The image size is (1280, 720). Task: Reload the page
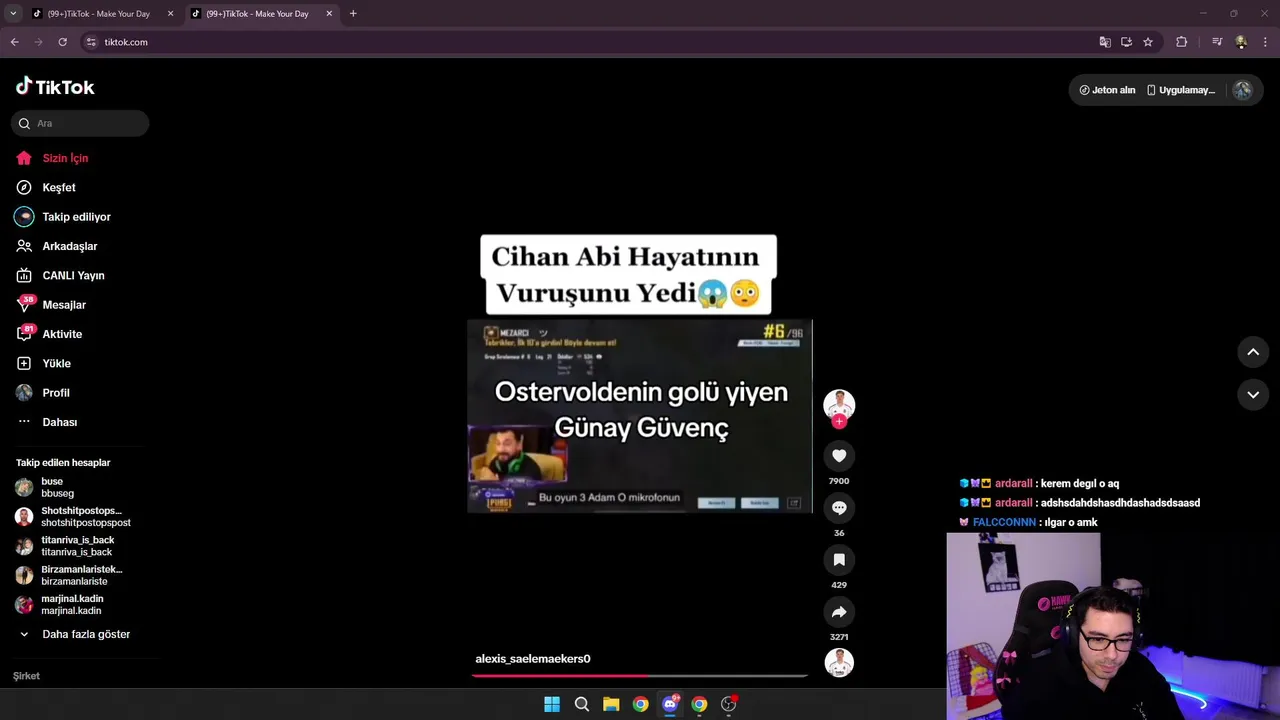pyautogui.click(x=62, y=42)
